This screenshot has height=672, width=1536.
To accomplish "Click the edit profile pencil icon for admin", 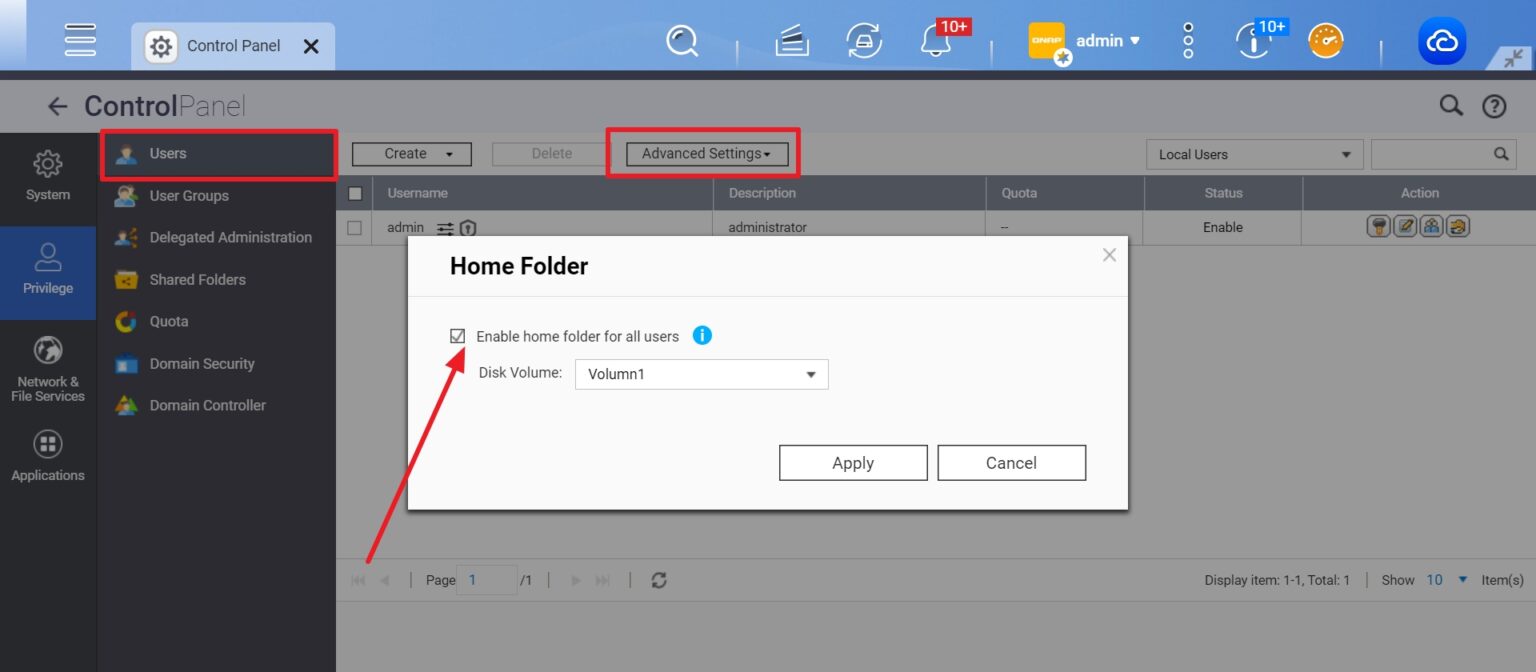I will tap(1403, 227).
